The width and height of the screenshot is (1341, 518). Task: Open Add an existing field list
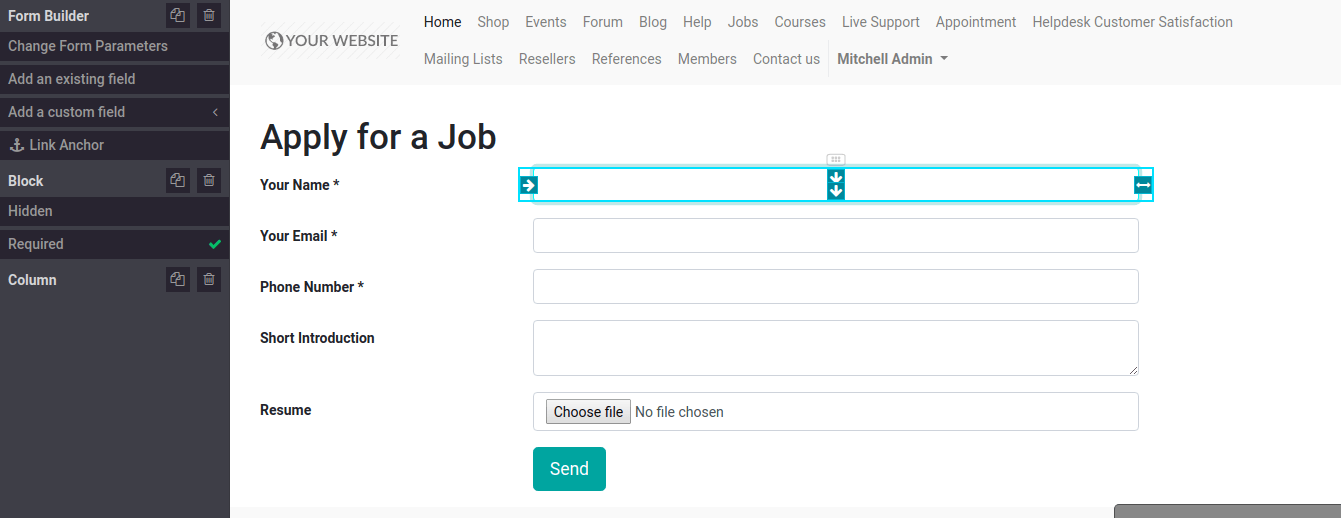pos(115,79)
